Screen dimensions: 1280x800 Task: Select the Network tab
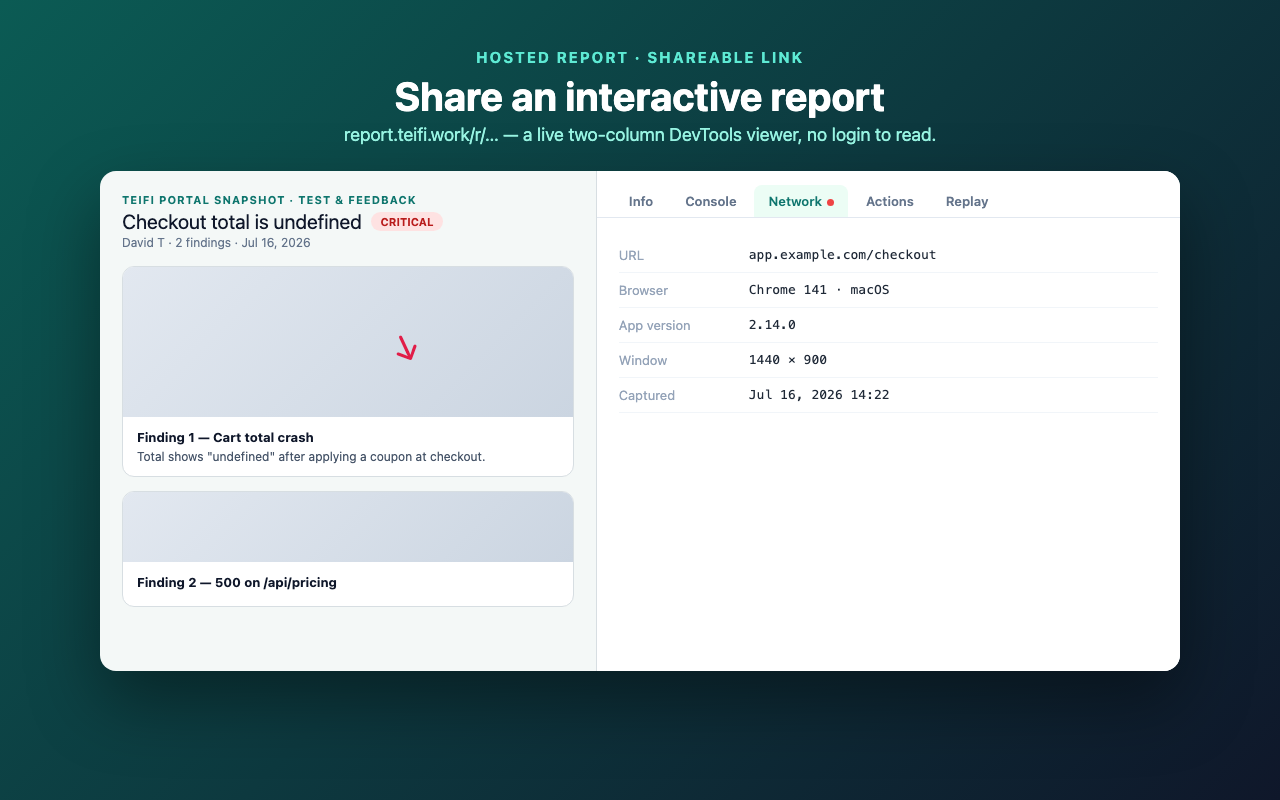[801, 201]
